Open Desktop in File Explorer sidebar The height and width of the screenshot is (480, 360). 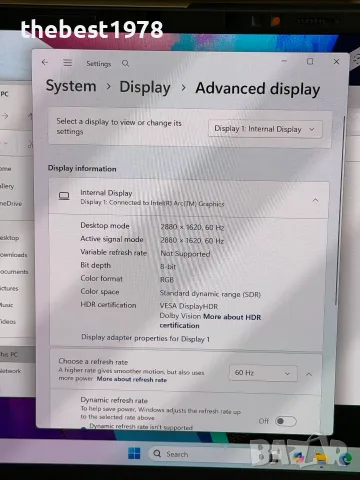(x=10, y=238)
